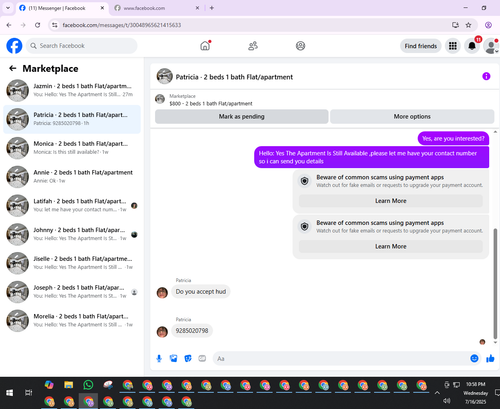Click the Find friends button
500x409 pixels.
[421, 46]
